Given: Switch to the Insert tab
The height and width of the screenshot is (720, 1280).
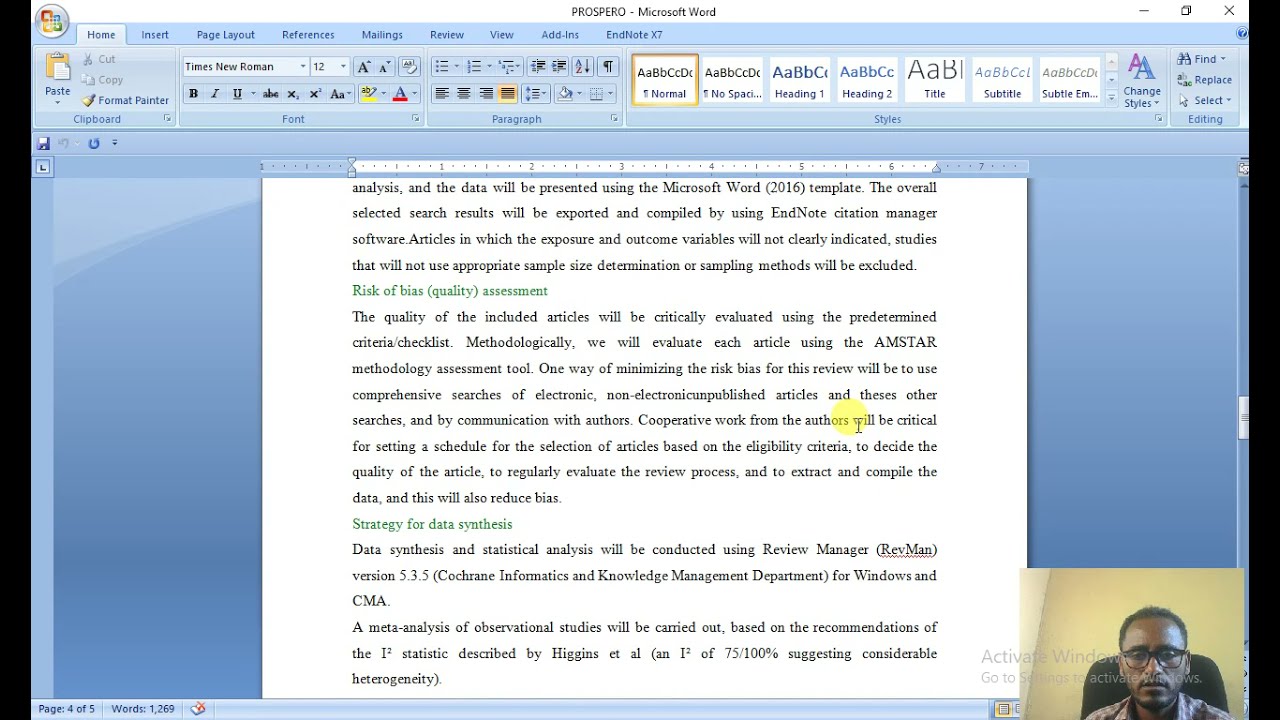Looking at the screenshot, I should pyautogui.click(x=155, y=35).
